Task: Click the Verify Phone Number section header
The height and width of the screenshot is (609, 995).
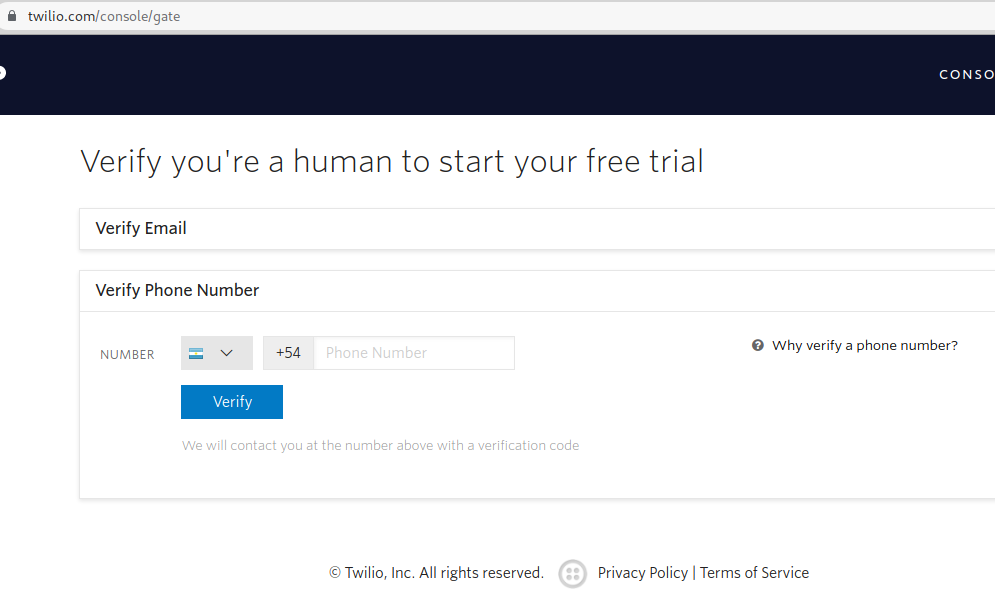Action: click(537, 291)
